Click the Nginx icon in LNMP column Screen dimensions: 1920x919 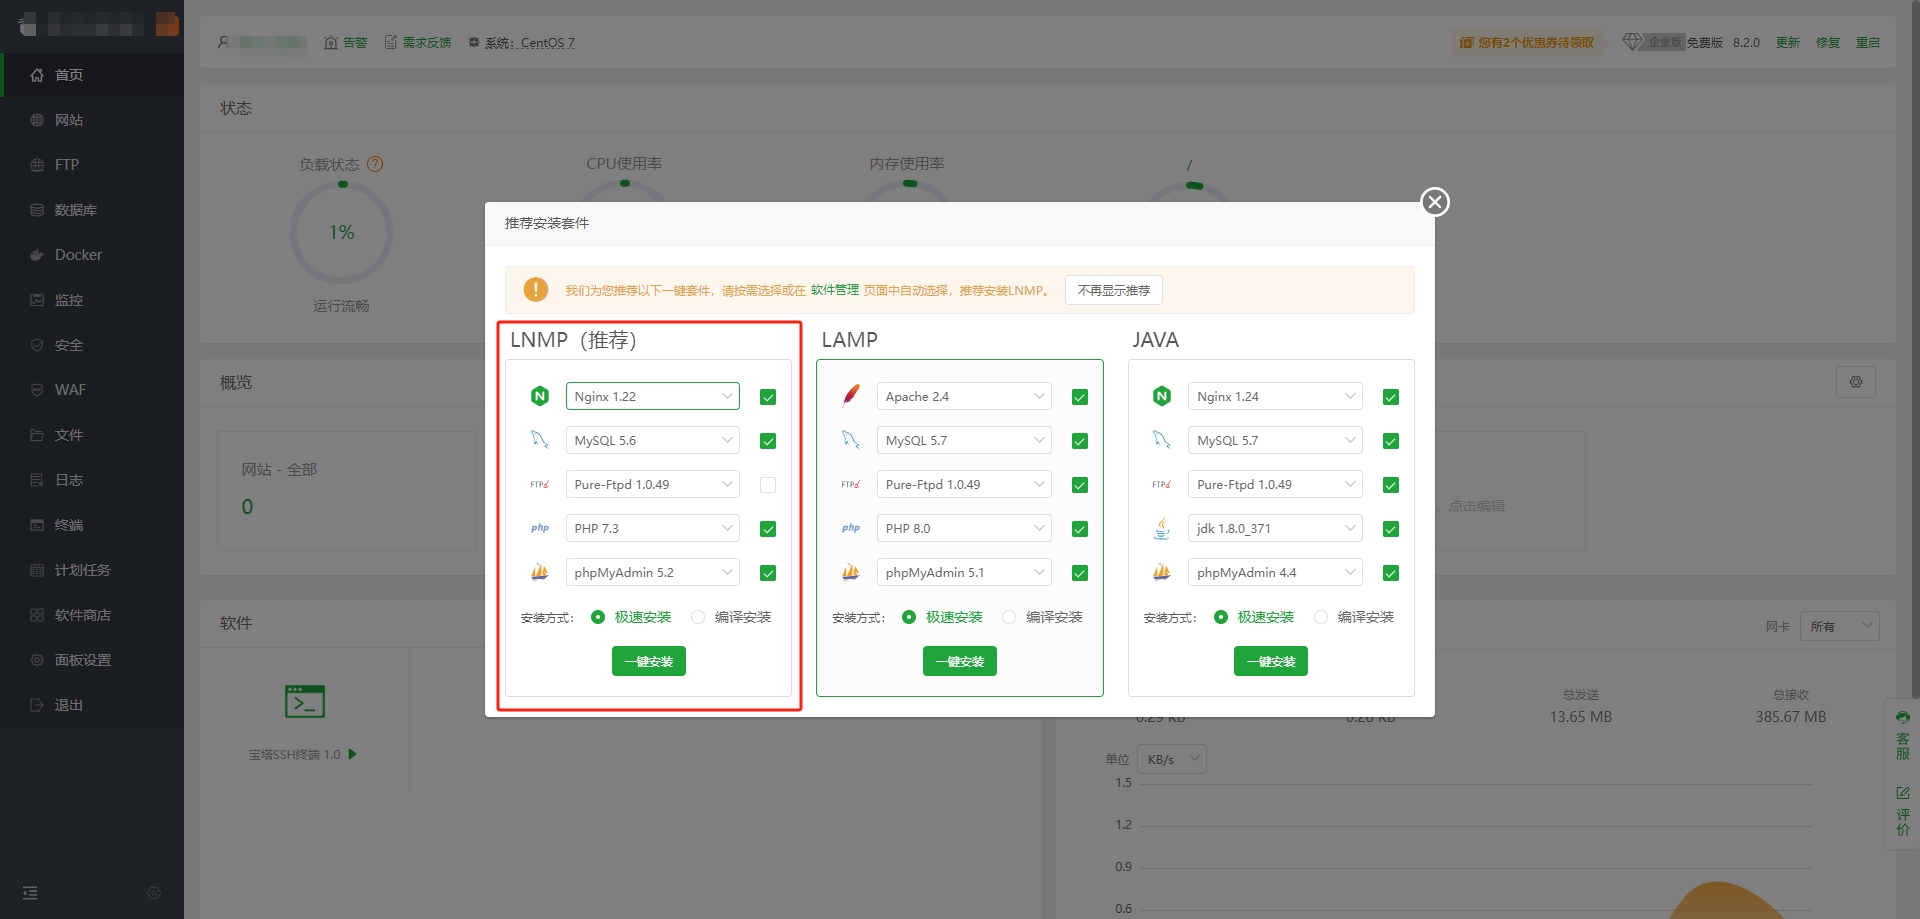click(540, 396)
